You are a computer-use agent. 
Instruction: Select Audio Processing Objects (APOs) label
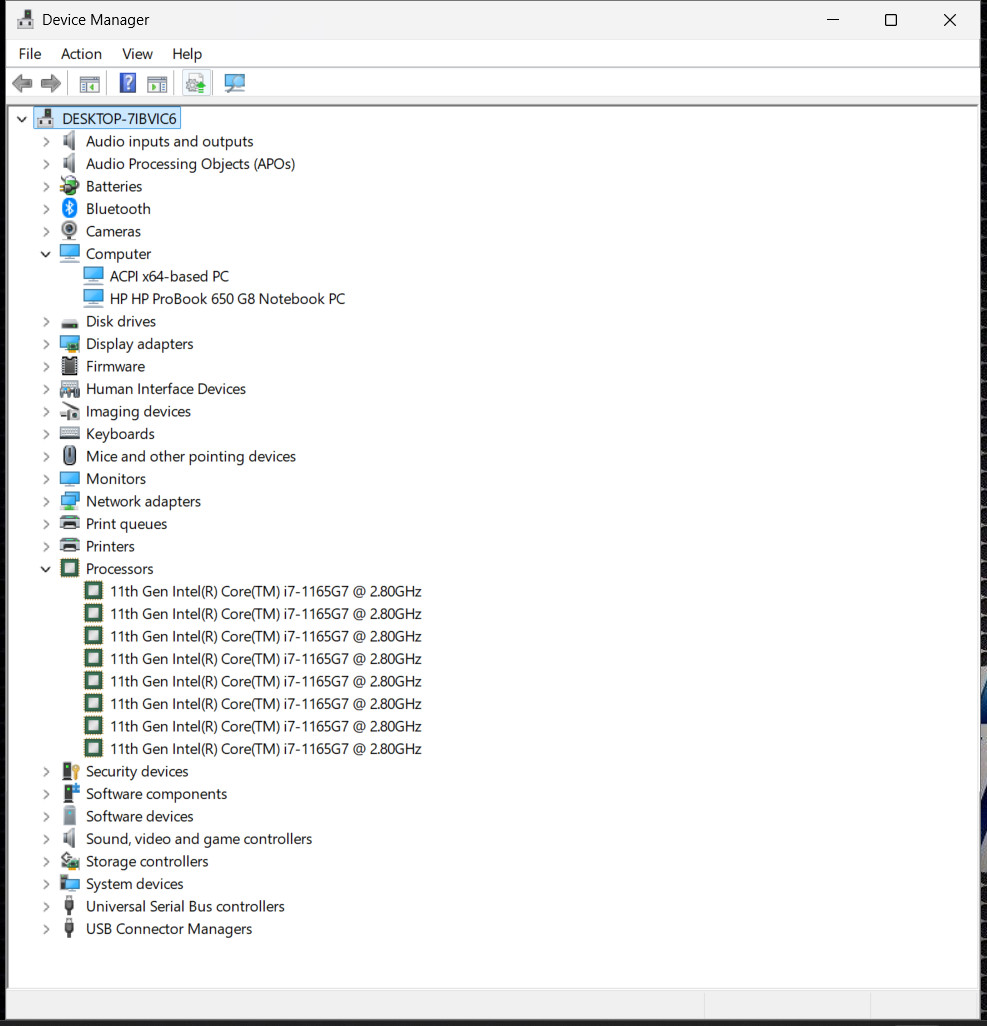pos(190,164)
